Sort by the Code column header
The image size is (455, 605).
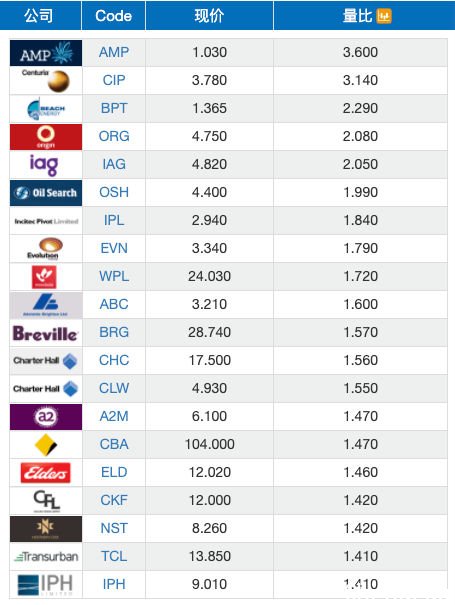(113, 15)
